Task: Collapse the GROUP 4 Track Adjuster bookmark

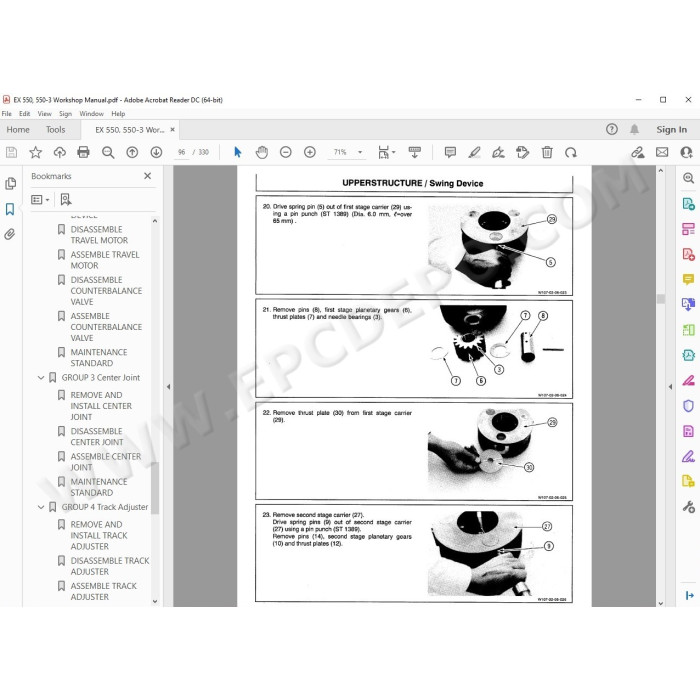Action: pyautogui.click(x=41, y=507)
